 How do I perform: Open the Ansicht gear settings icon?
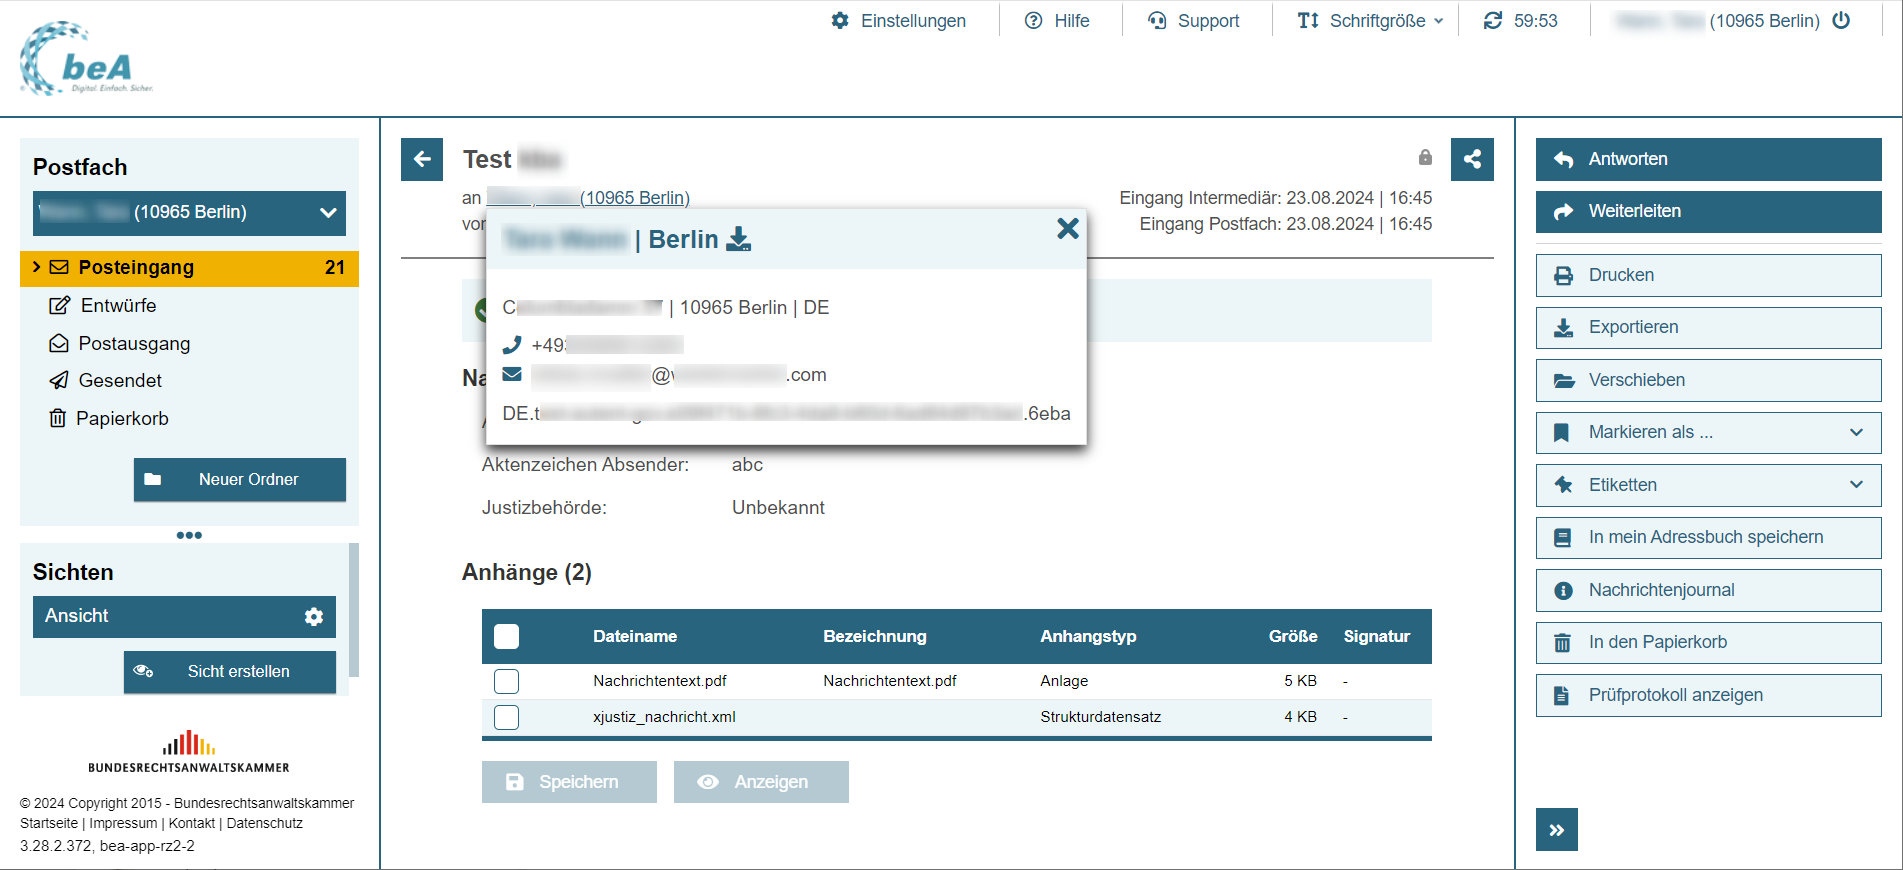click(314, 617)
